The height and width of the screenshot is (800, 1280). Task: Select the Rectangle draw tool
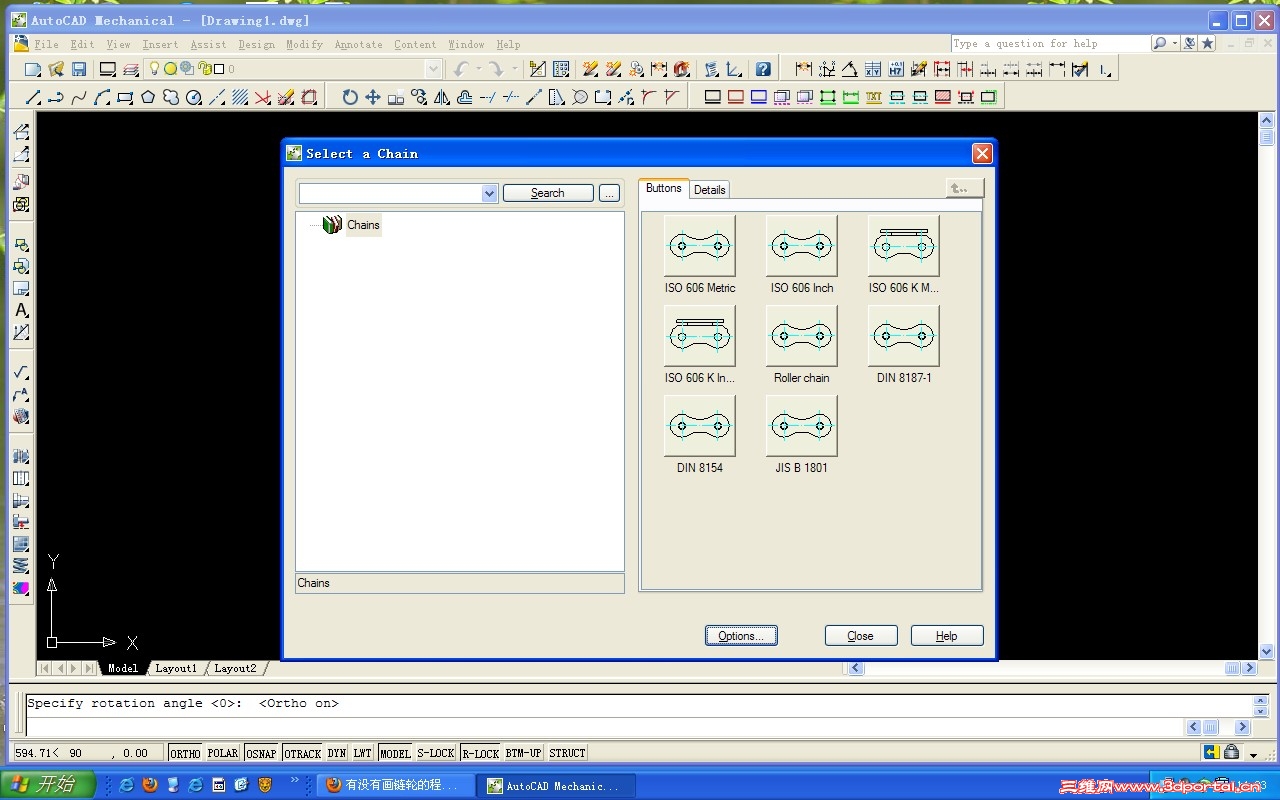click(x=125, y=97)
